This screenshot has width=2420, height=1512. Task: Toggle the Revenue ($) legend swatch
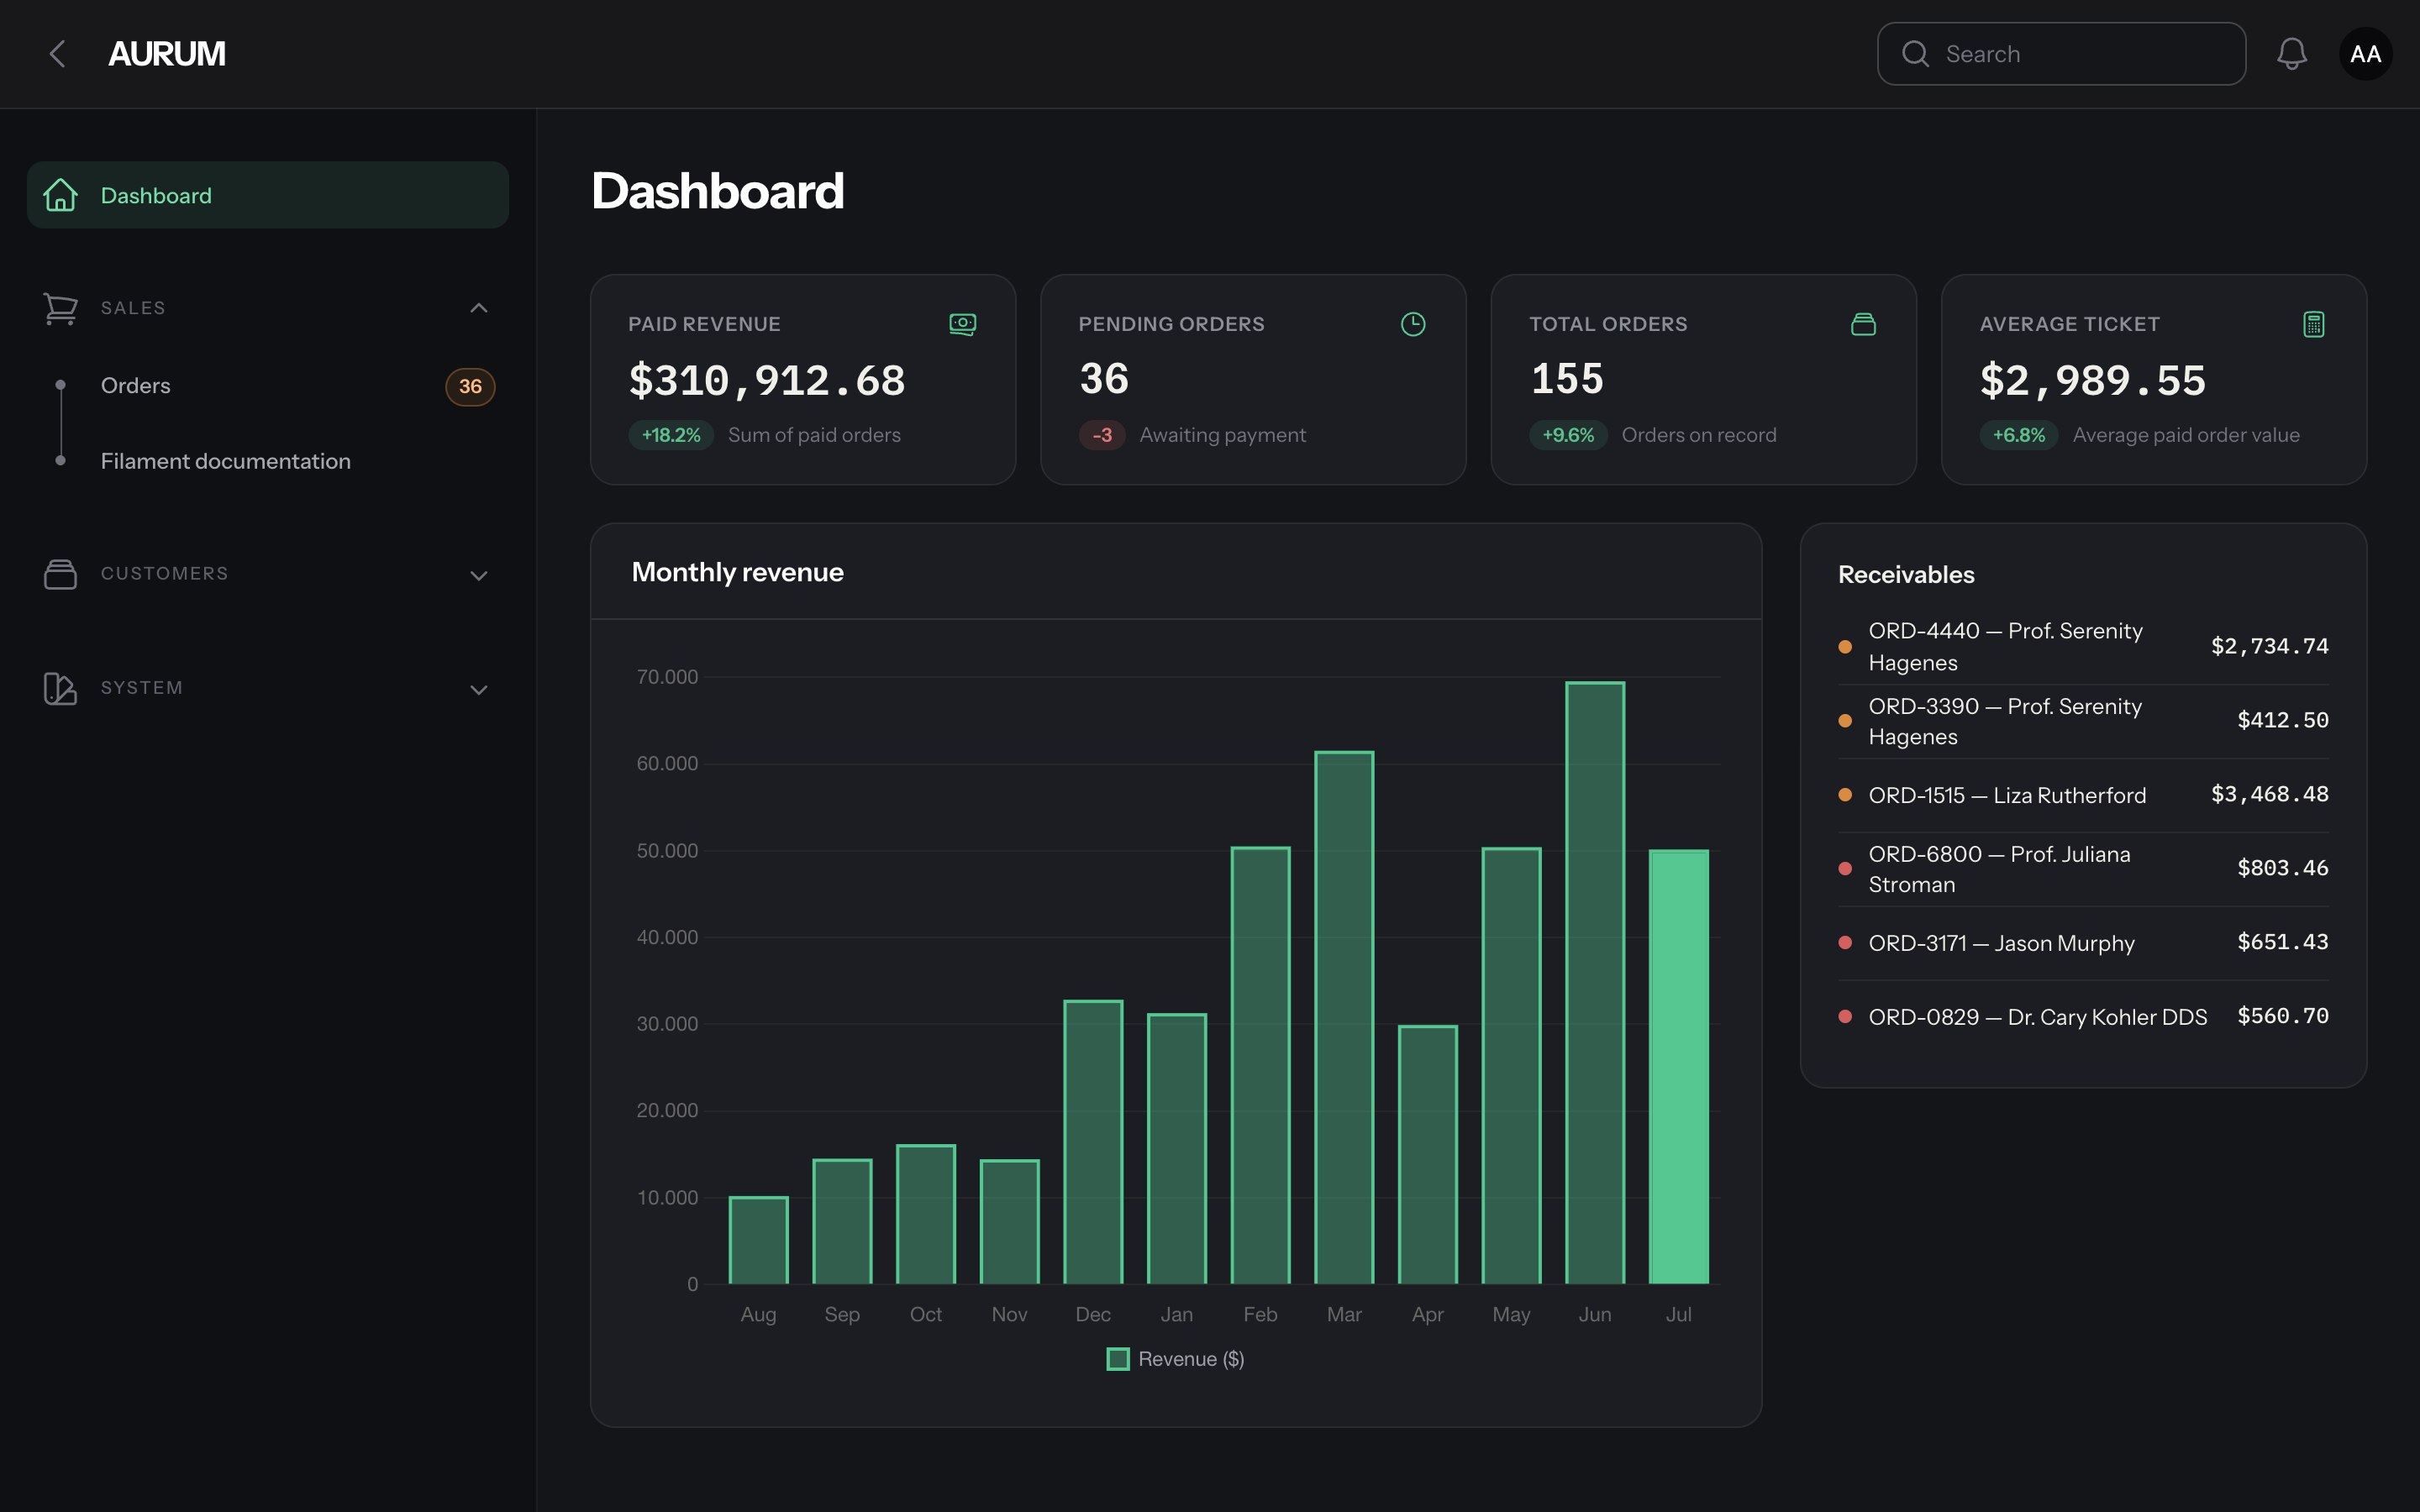click(x=1118, y=1359)
